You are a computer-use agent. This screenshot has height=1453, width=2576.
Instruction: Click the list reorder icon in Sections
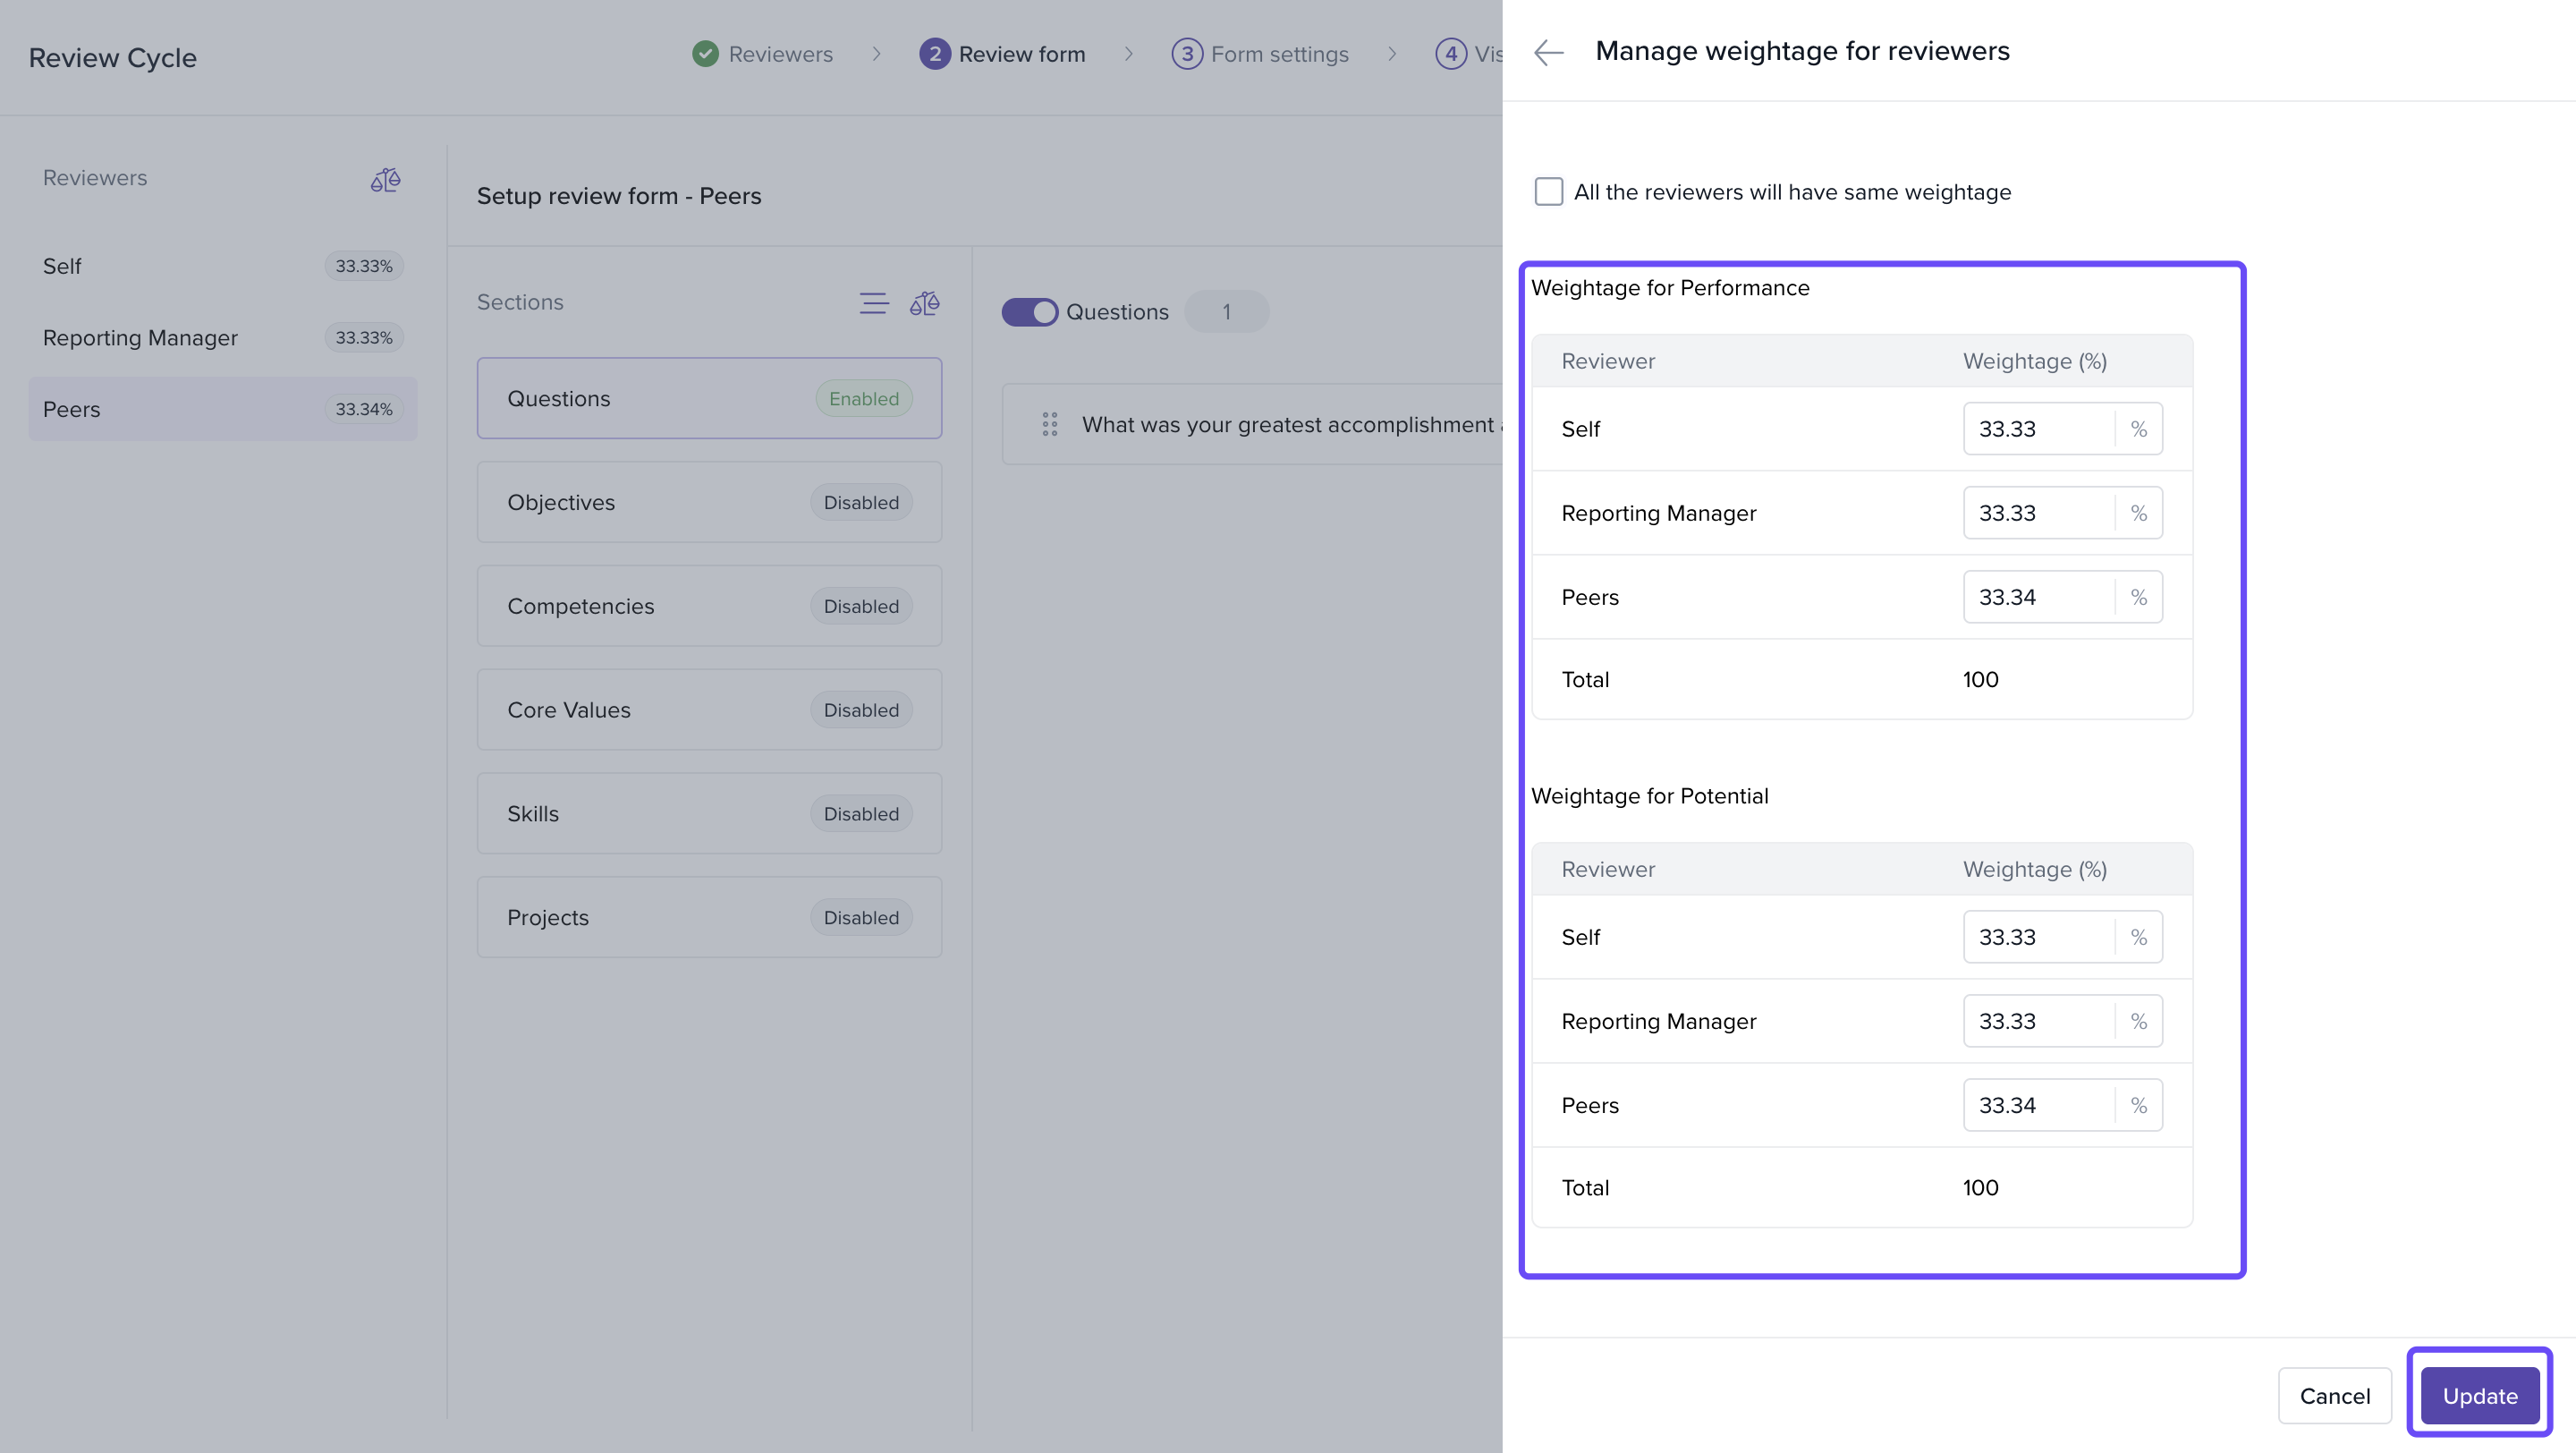pyautogui.click(x=873, y=303)
